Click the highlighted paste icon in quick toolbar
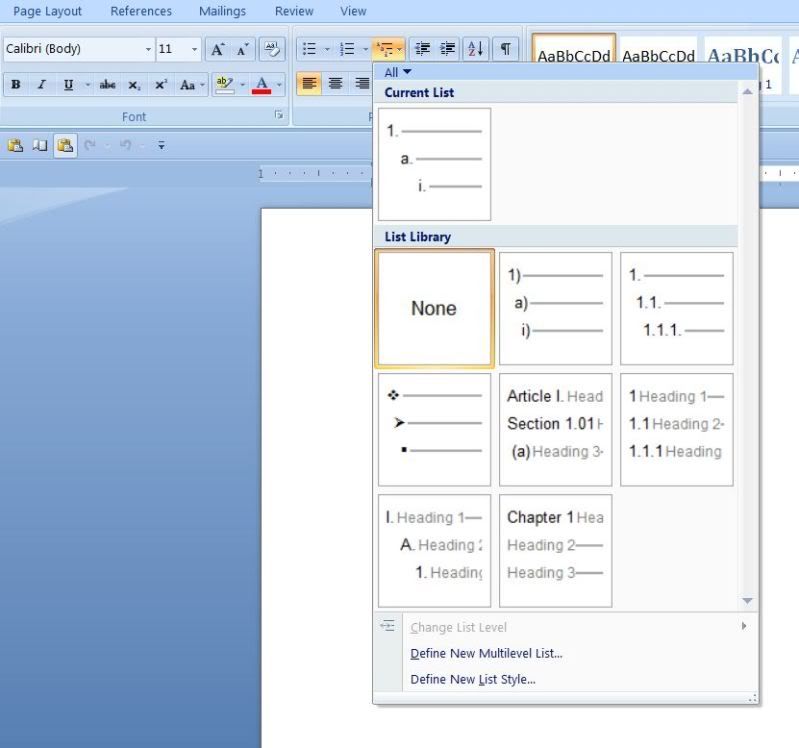This screenshot has height=748, width=799. pyautogui.click(x=65, y=146)
